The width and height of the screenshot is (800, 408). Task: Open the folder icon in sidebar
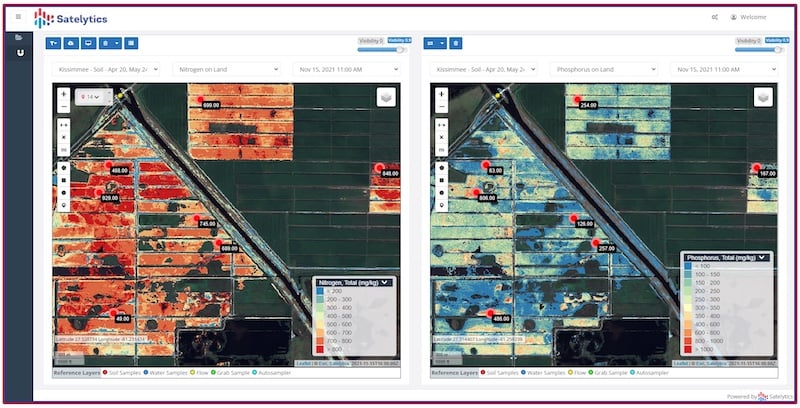pyautogui.click(x=18, y=38)
